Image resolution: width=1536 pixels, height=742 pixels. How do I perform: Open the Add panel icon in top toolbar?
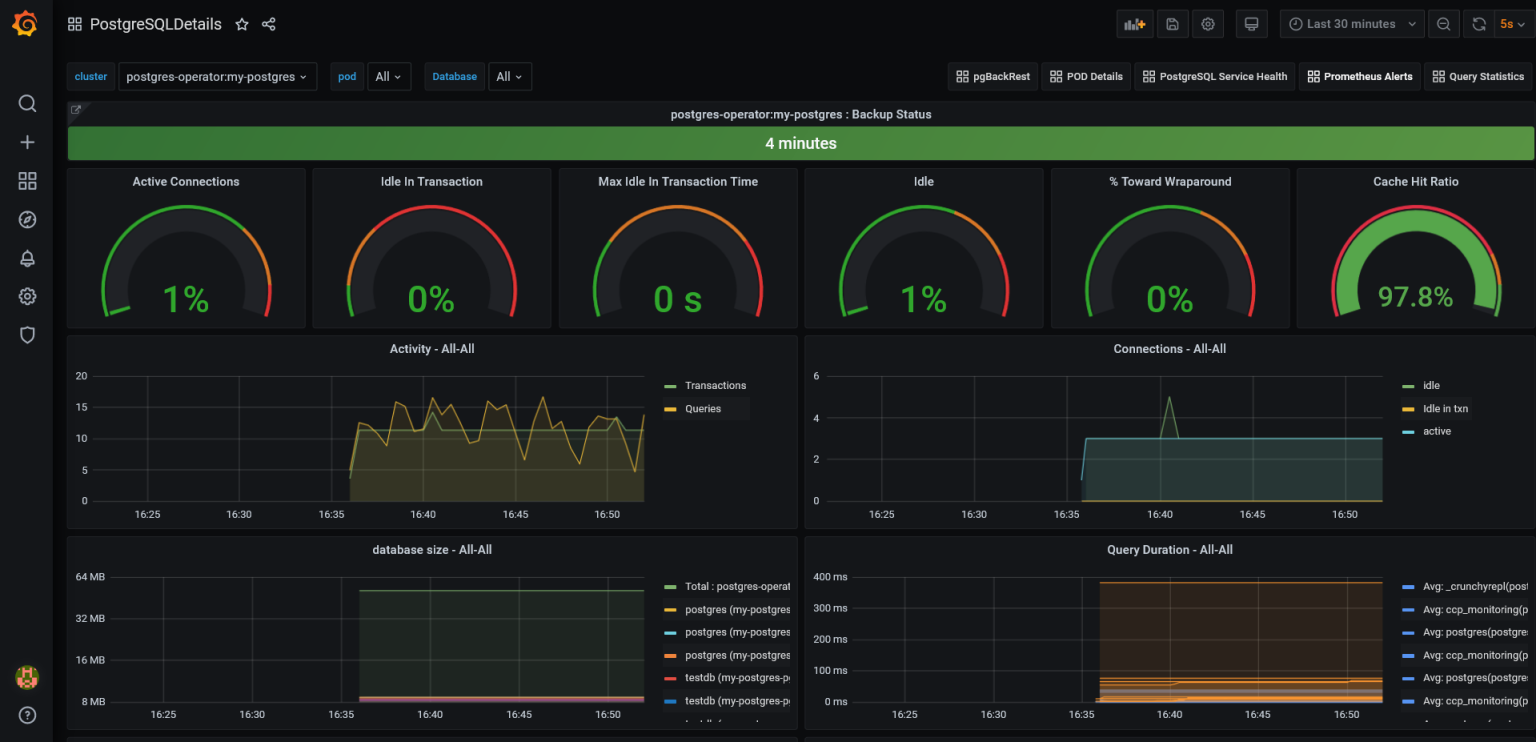pos(1134,23)
